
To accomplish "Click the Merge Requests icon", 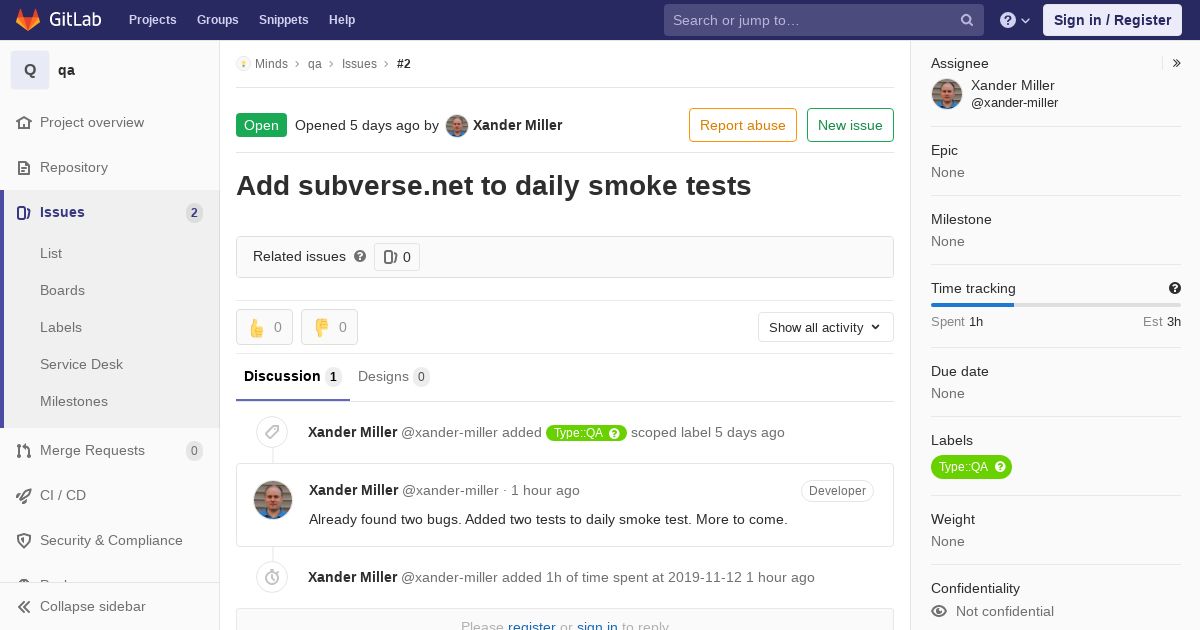I will coord(24,450).
